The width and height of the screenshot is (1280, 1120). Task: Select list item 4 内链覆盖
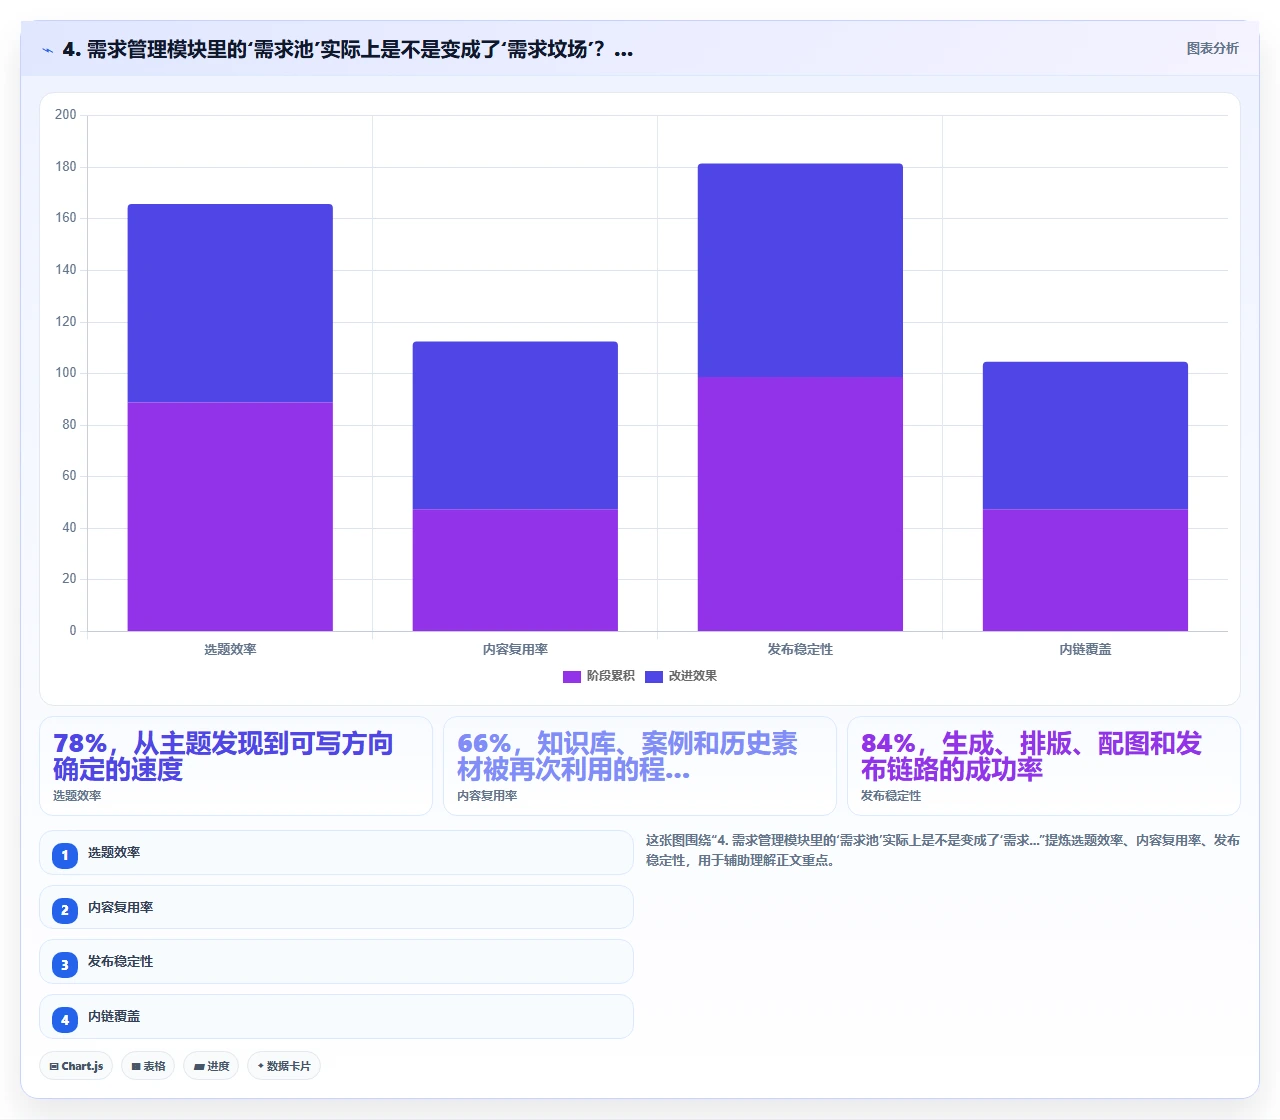pyautogui.click(x=336, y=1016)
